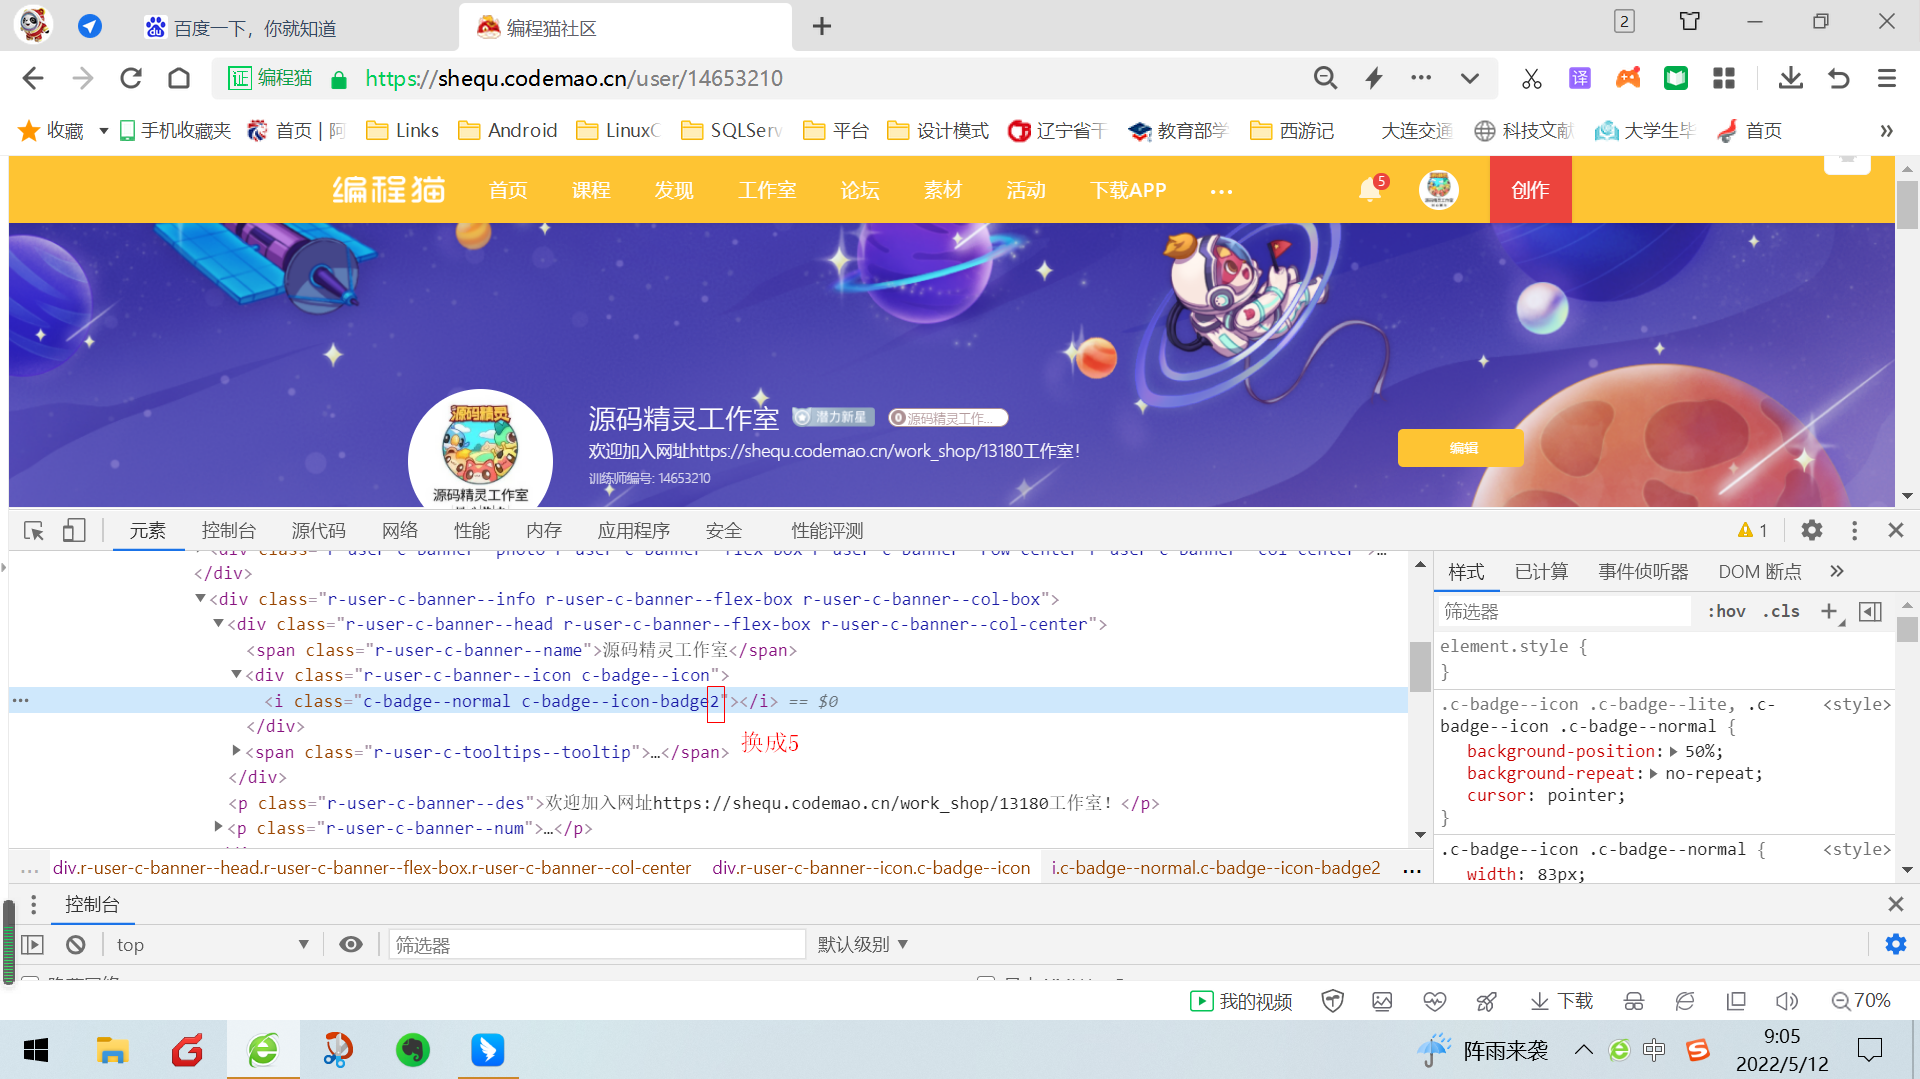Toggle the .cls class editor

(1781, 611)
